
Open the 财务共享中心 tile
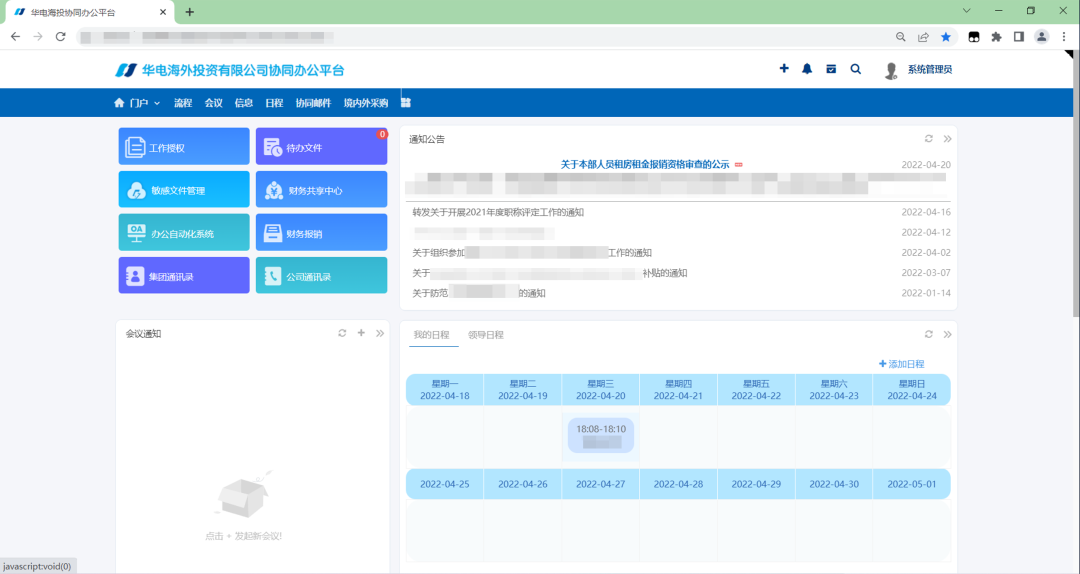coord(321,190)
